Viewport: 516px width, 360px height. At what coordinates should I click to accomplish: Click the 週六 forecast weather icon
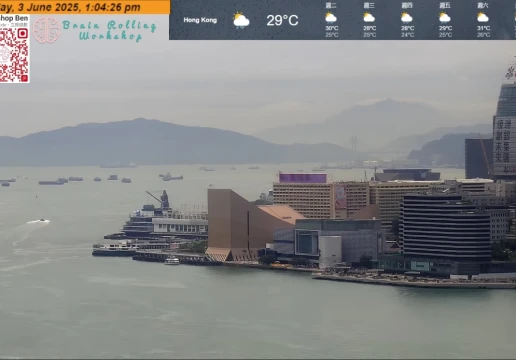pos(483,17)
